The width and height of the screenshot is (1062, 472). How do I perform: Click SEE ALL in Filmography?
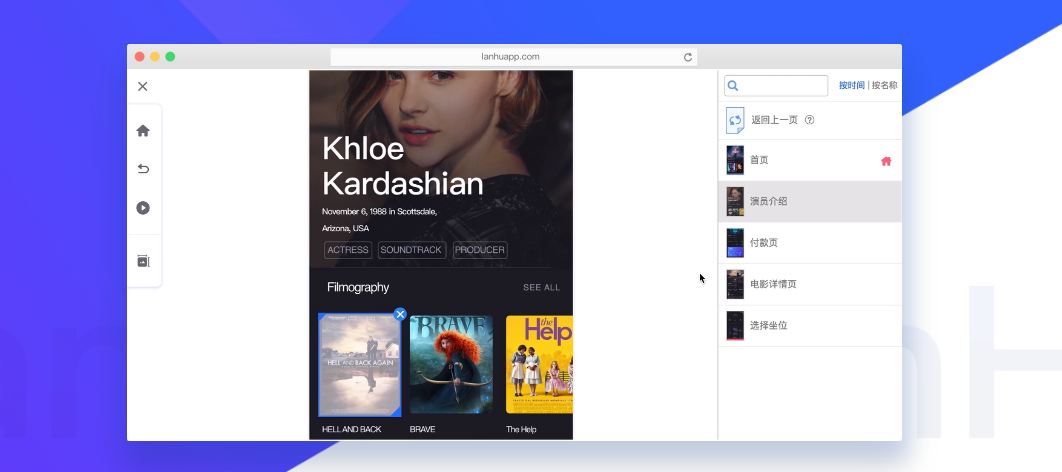coord(541,287)
